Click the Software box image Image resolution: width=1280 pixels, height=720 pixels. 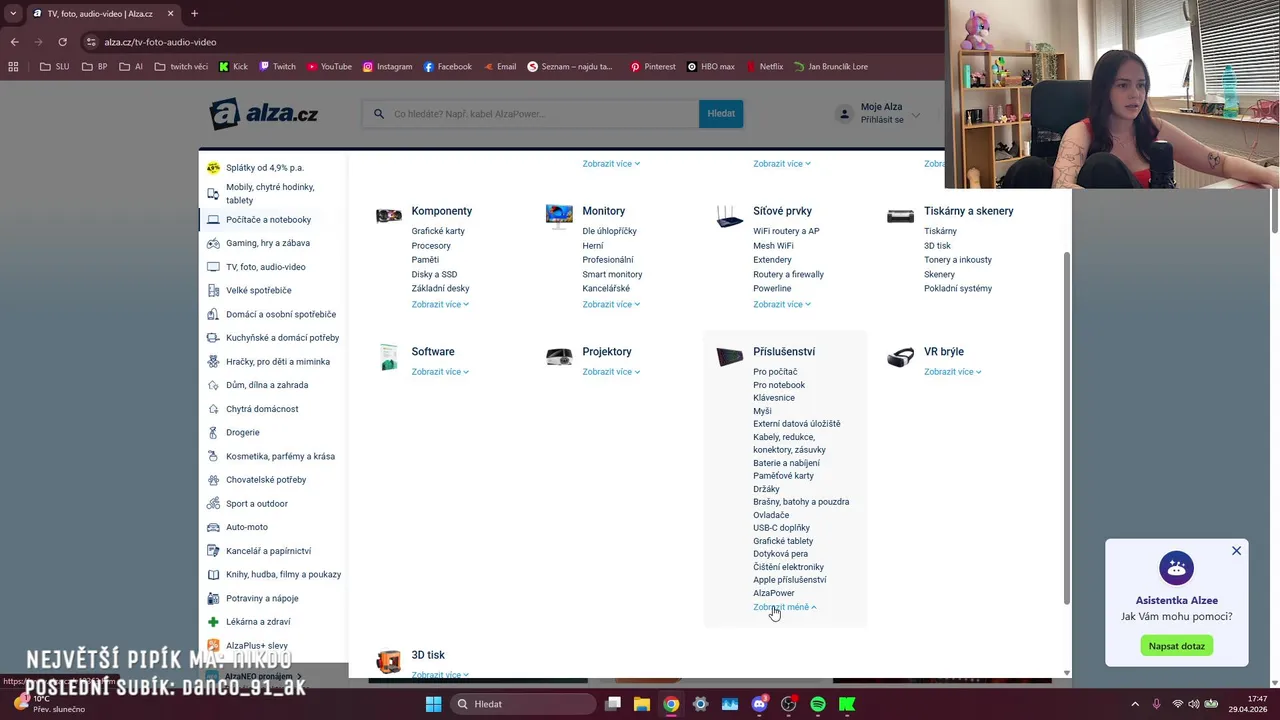(x=389, y=356)
